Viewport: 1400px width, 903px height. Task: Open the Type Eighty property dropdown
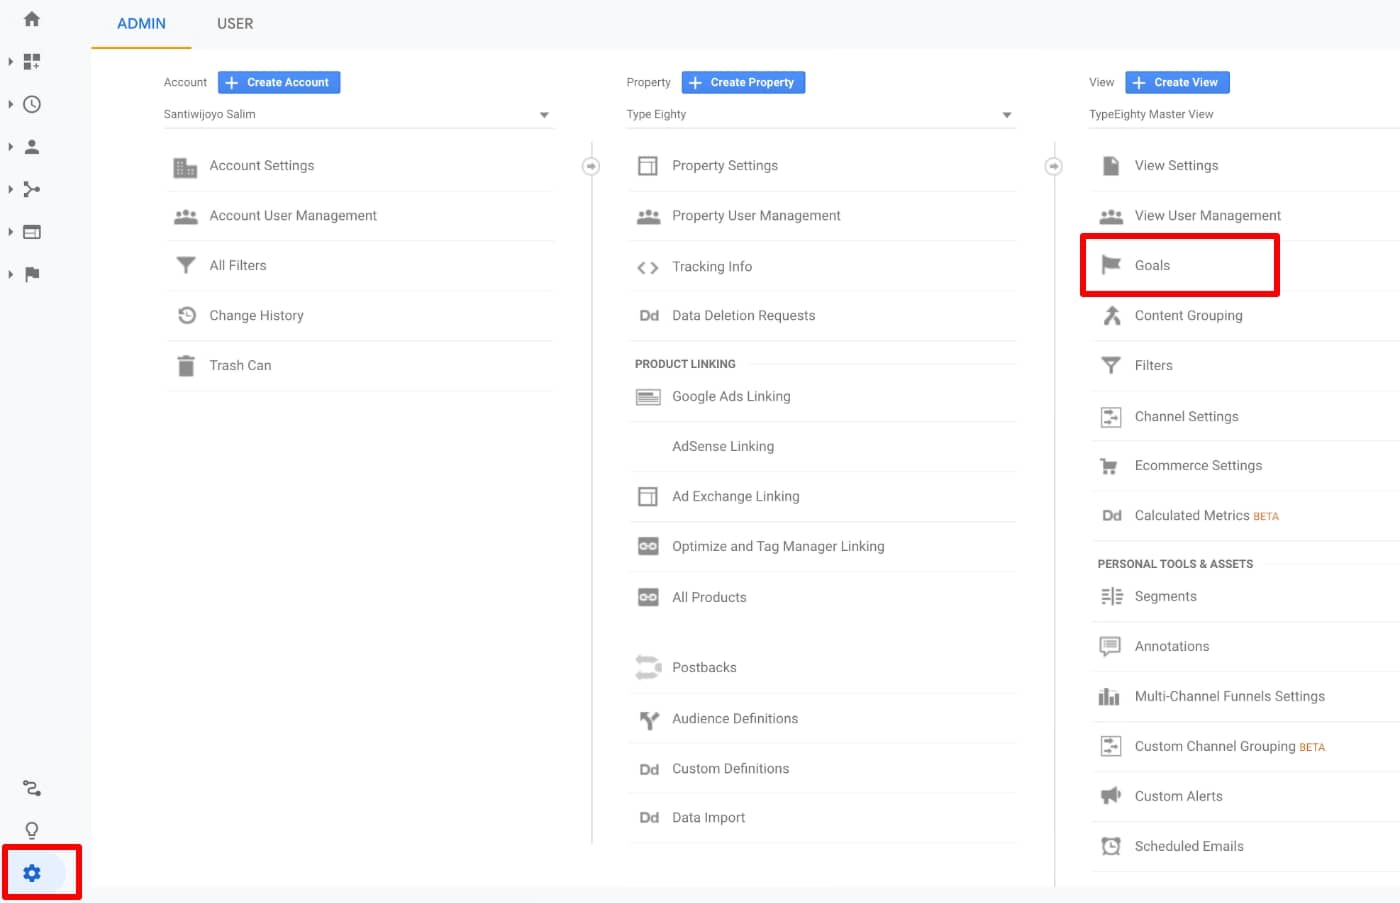point(820,114)
